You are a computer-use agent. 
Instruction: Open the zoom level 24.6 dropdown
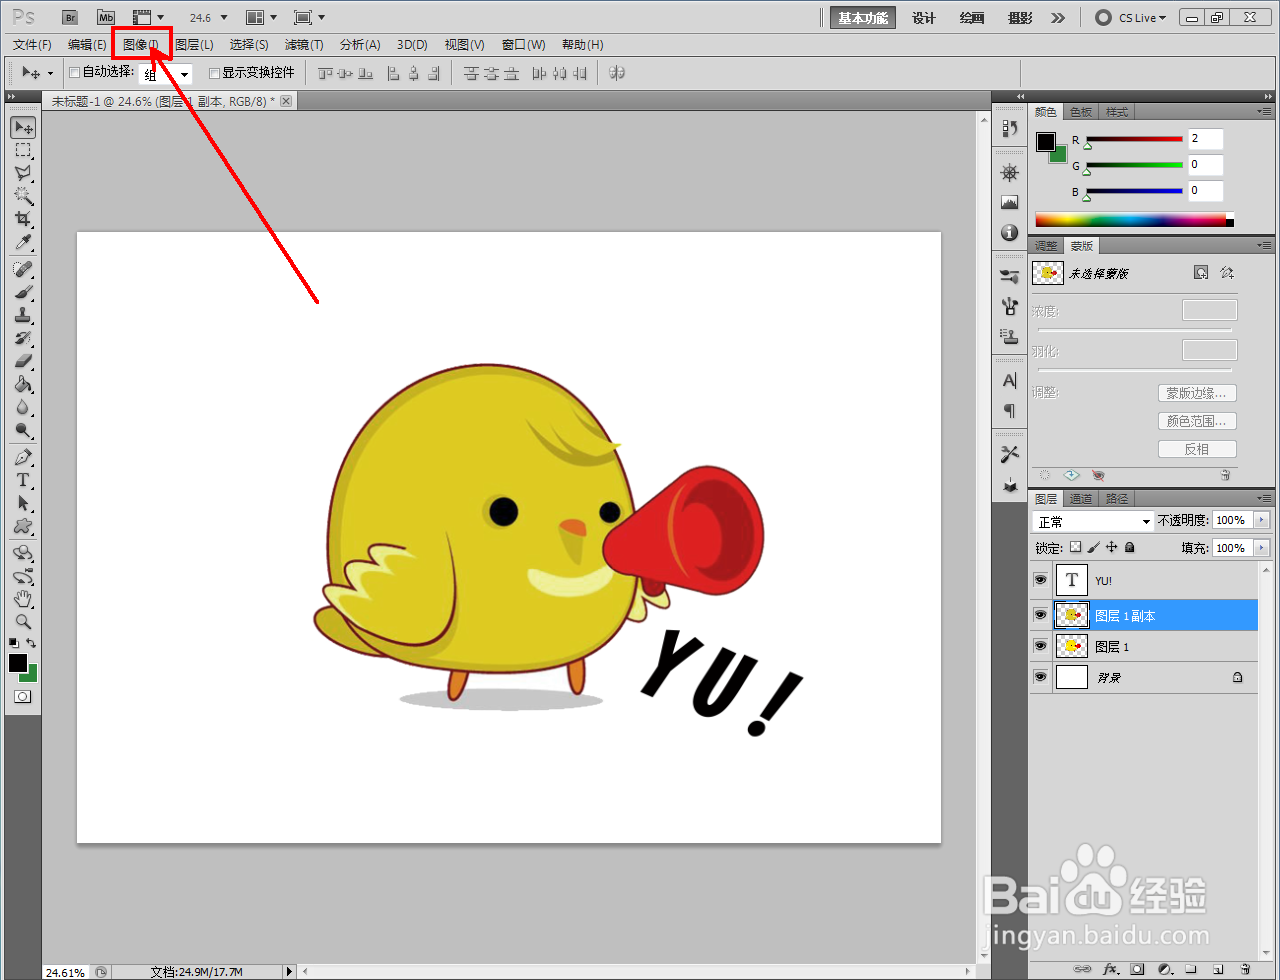pos(223,18)
